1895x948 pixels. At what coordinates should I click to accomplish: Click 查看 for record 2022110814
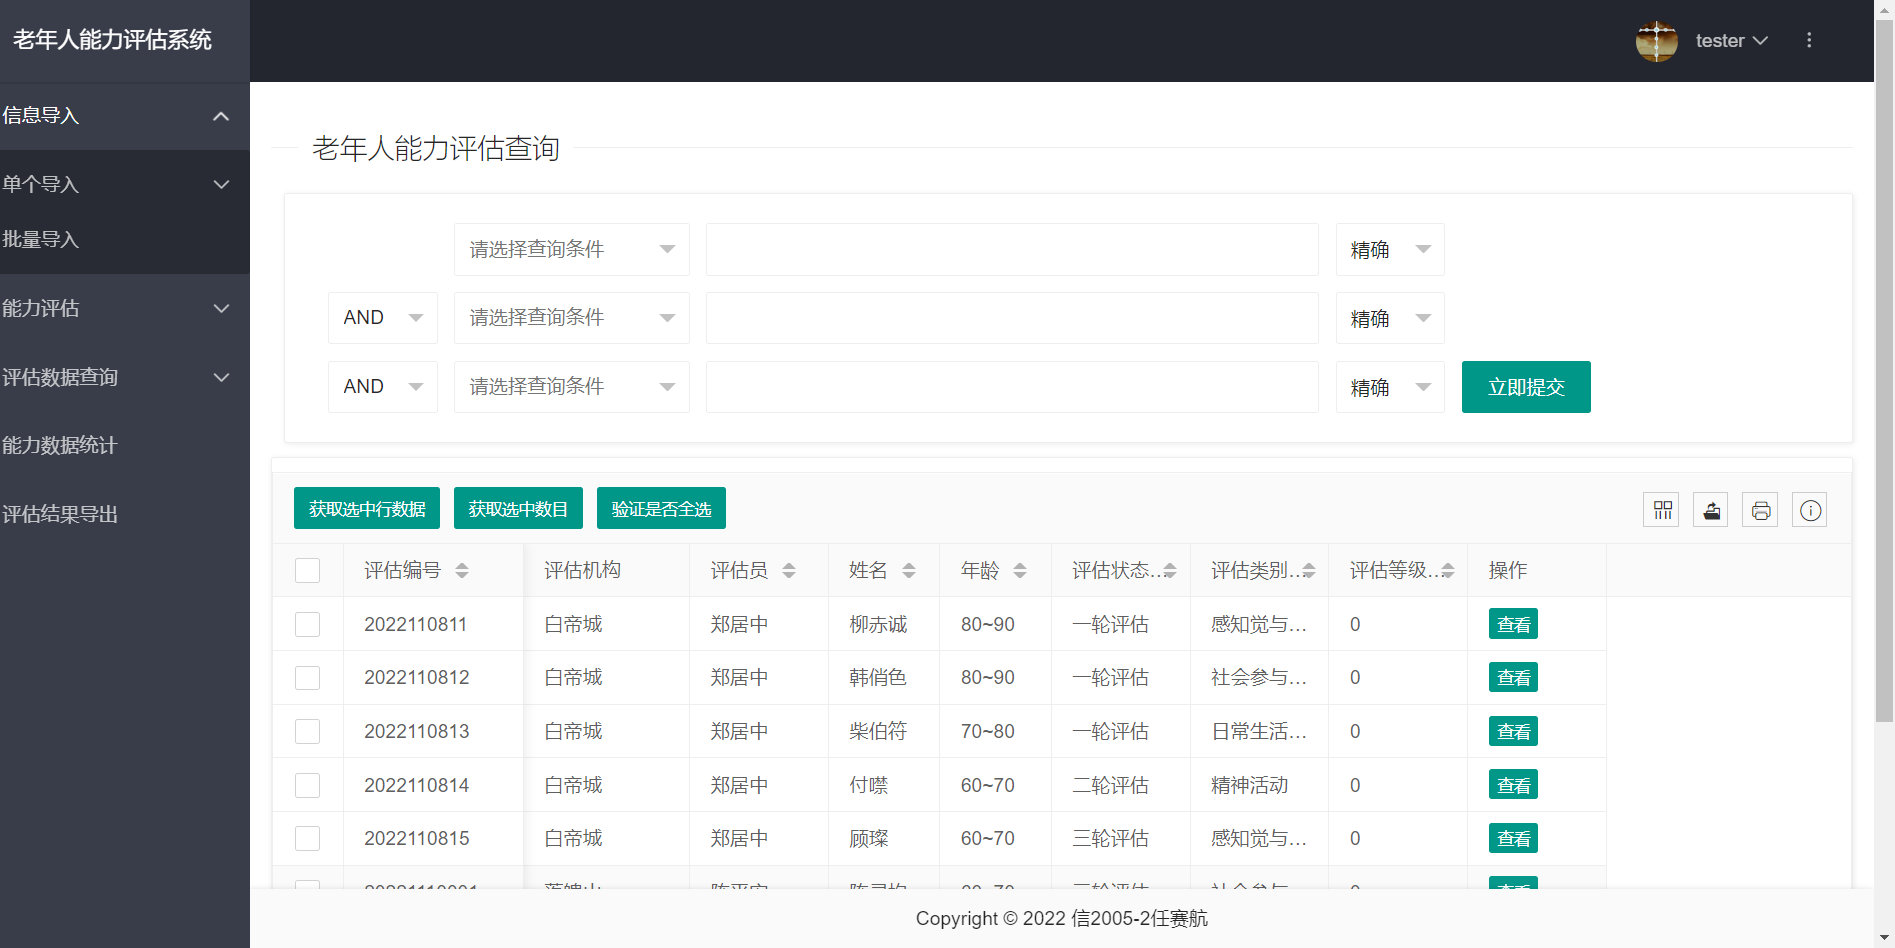point(1513,785)
